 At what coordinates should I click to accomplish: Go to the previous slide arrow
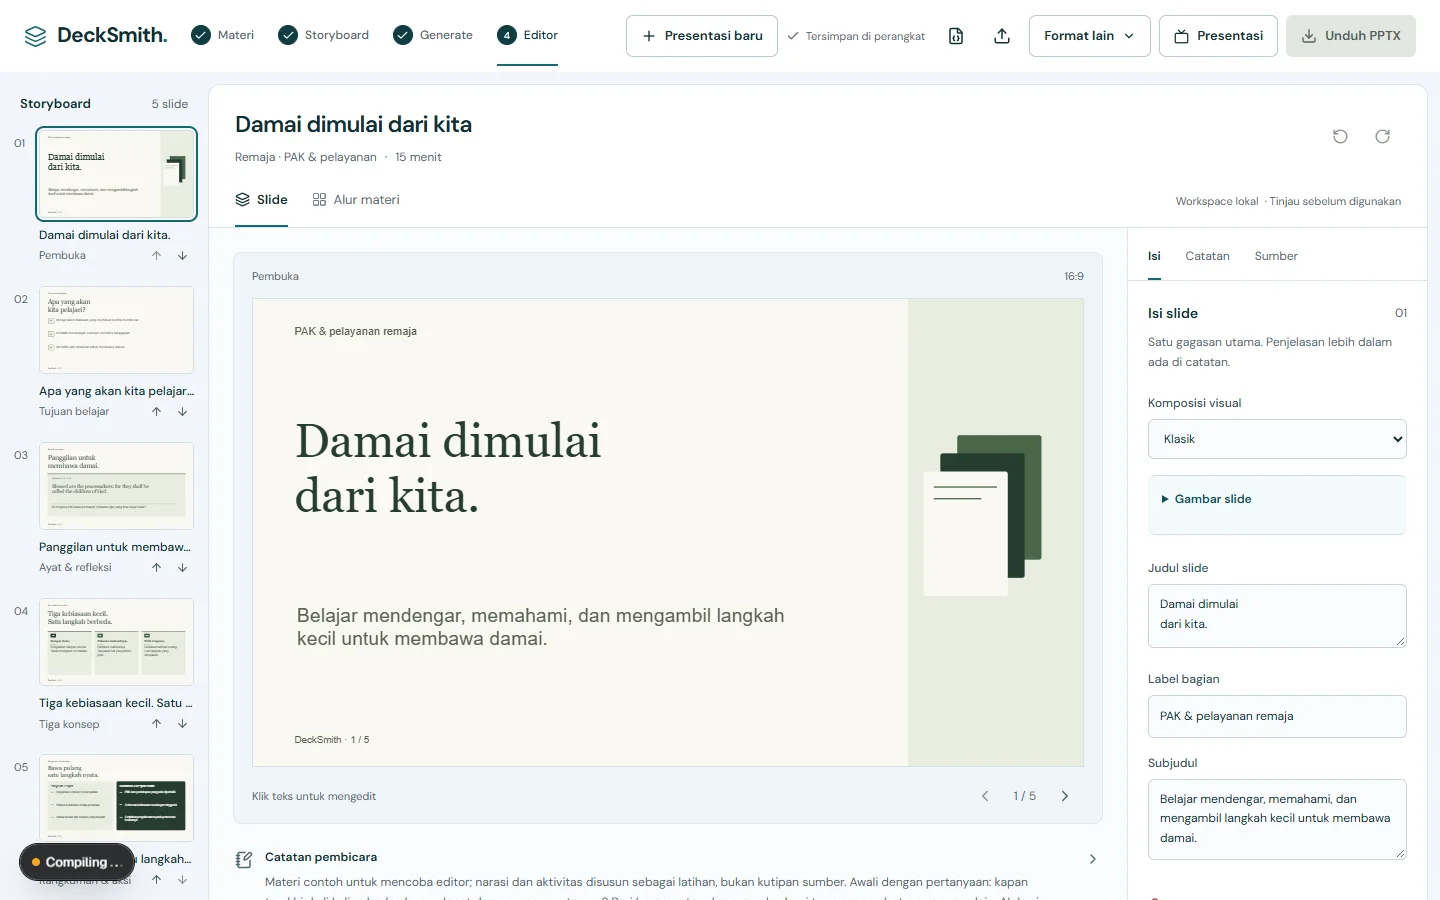tap(985, 796)
